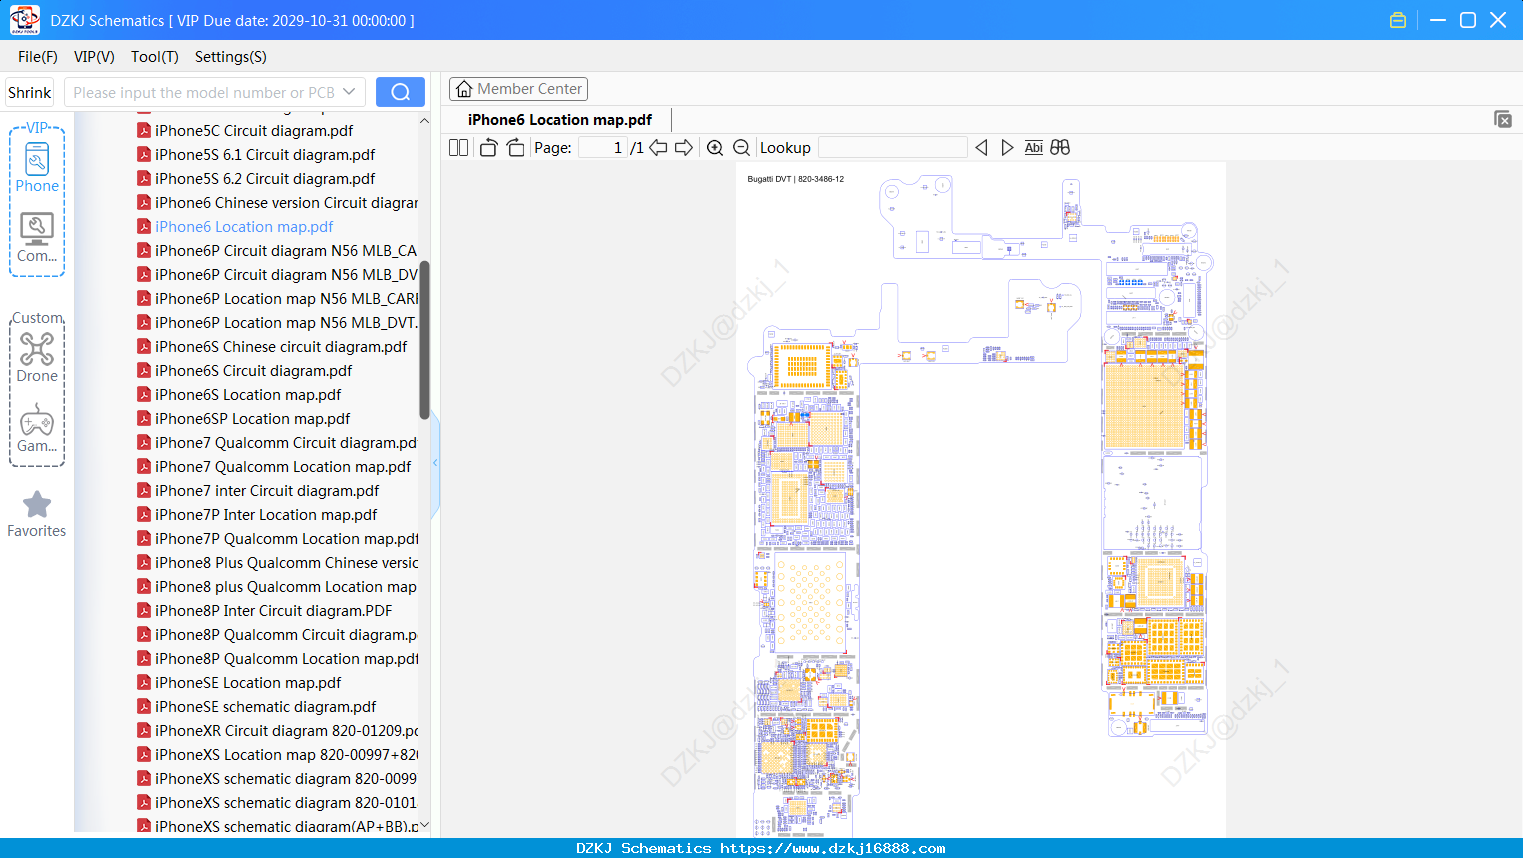Screen dimensions: 1523x858
Task: Open iPhone5S 6.1 Circuit diagram.pdf
Action: (265, 154)
